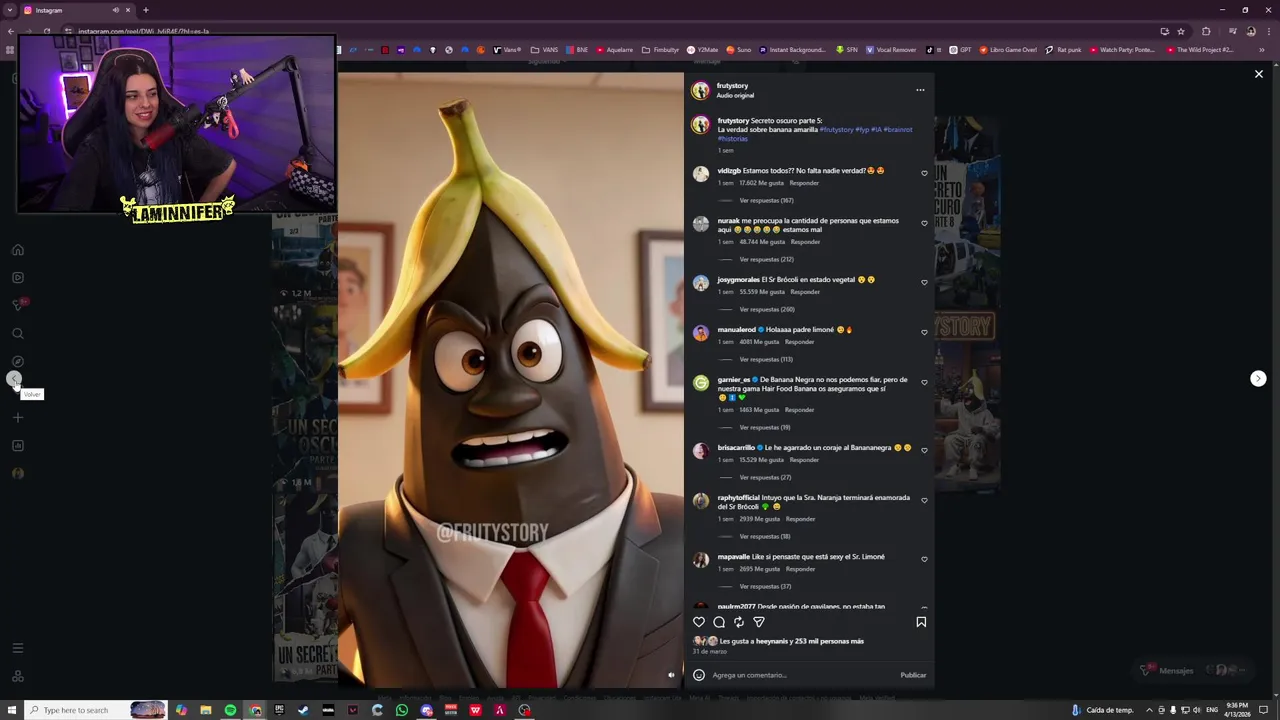Open emoji picker in comment box

(x=699, y=675)
